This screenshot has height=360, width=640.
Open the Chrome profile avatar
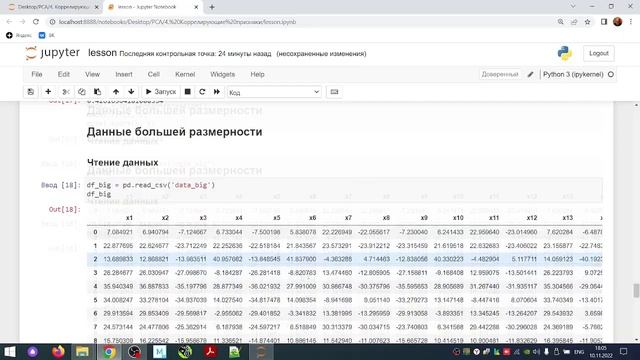tap(618, 22)
